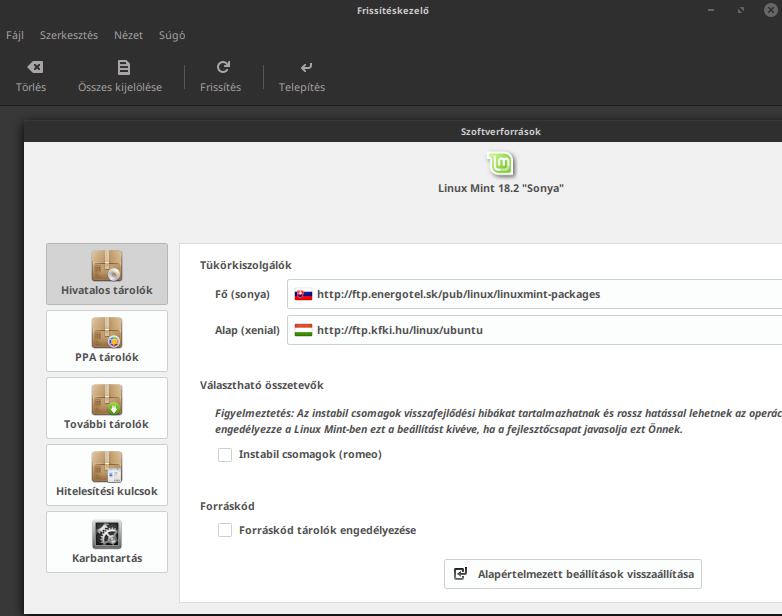782x616 pixels.
Task: Open PPA tárolók package icon
Action: (107, 333)
